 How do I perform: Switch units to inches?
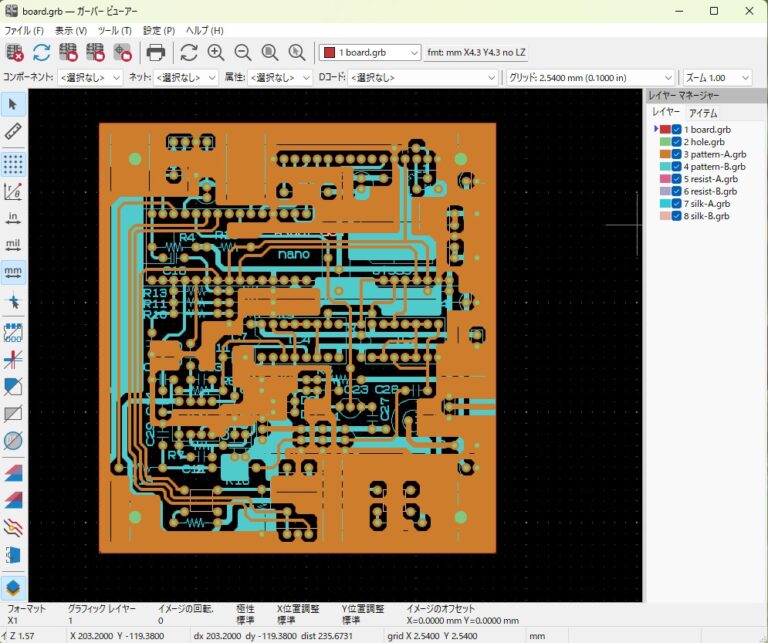[x=14, y=217]
